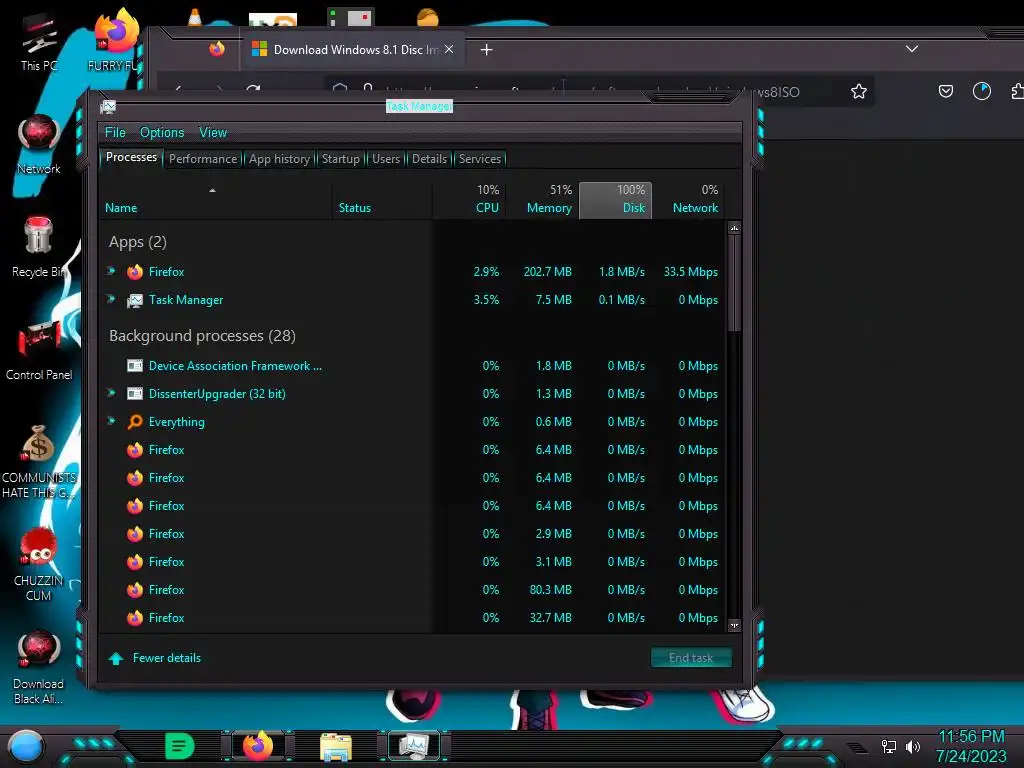Open the Options menu in Task Manager

[x=162, y=133]
